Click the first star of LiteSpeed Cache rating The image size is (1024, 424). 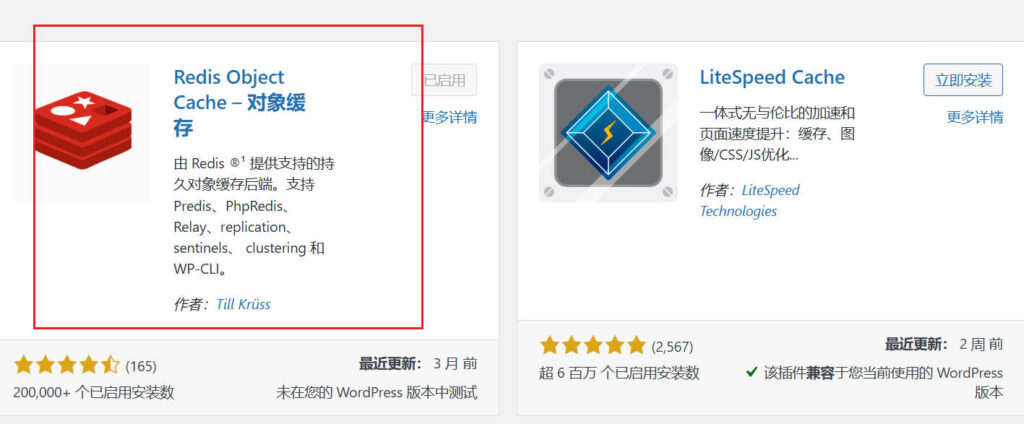coord(550,345)
